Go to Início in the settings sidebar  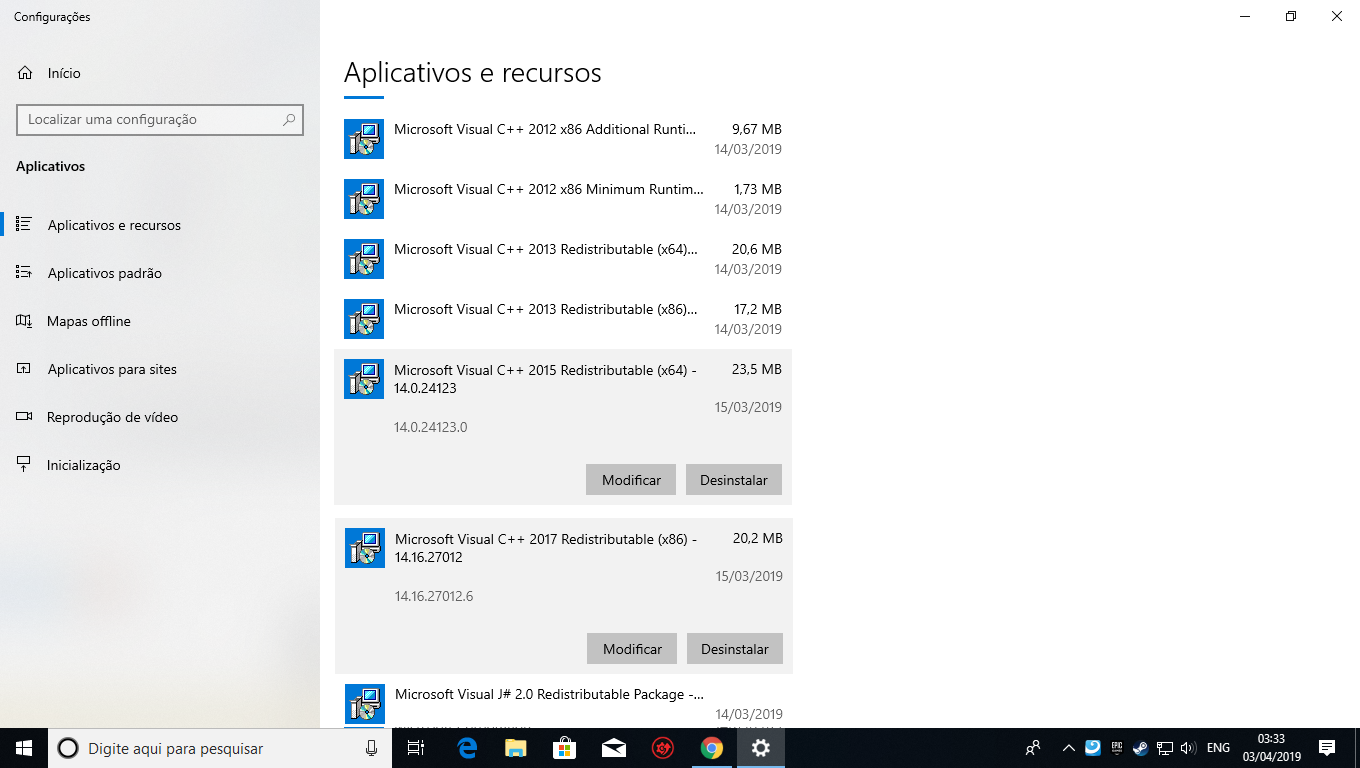pyautogui.click(x=160, y=73)
